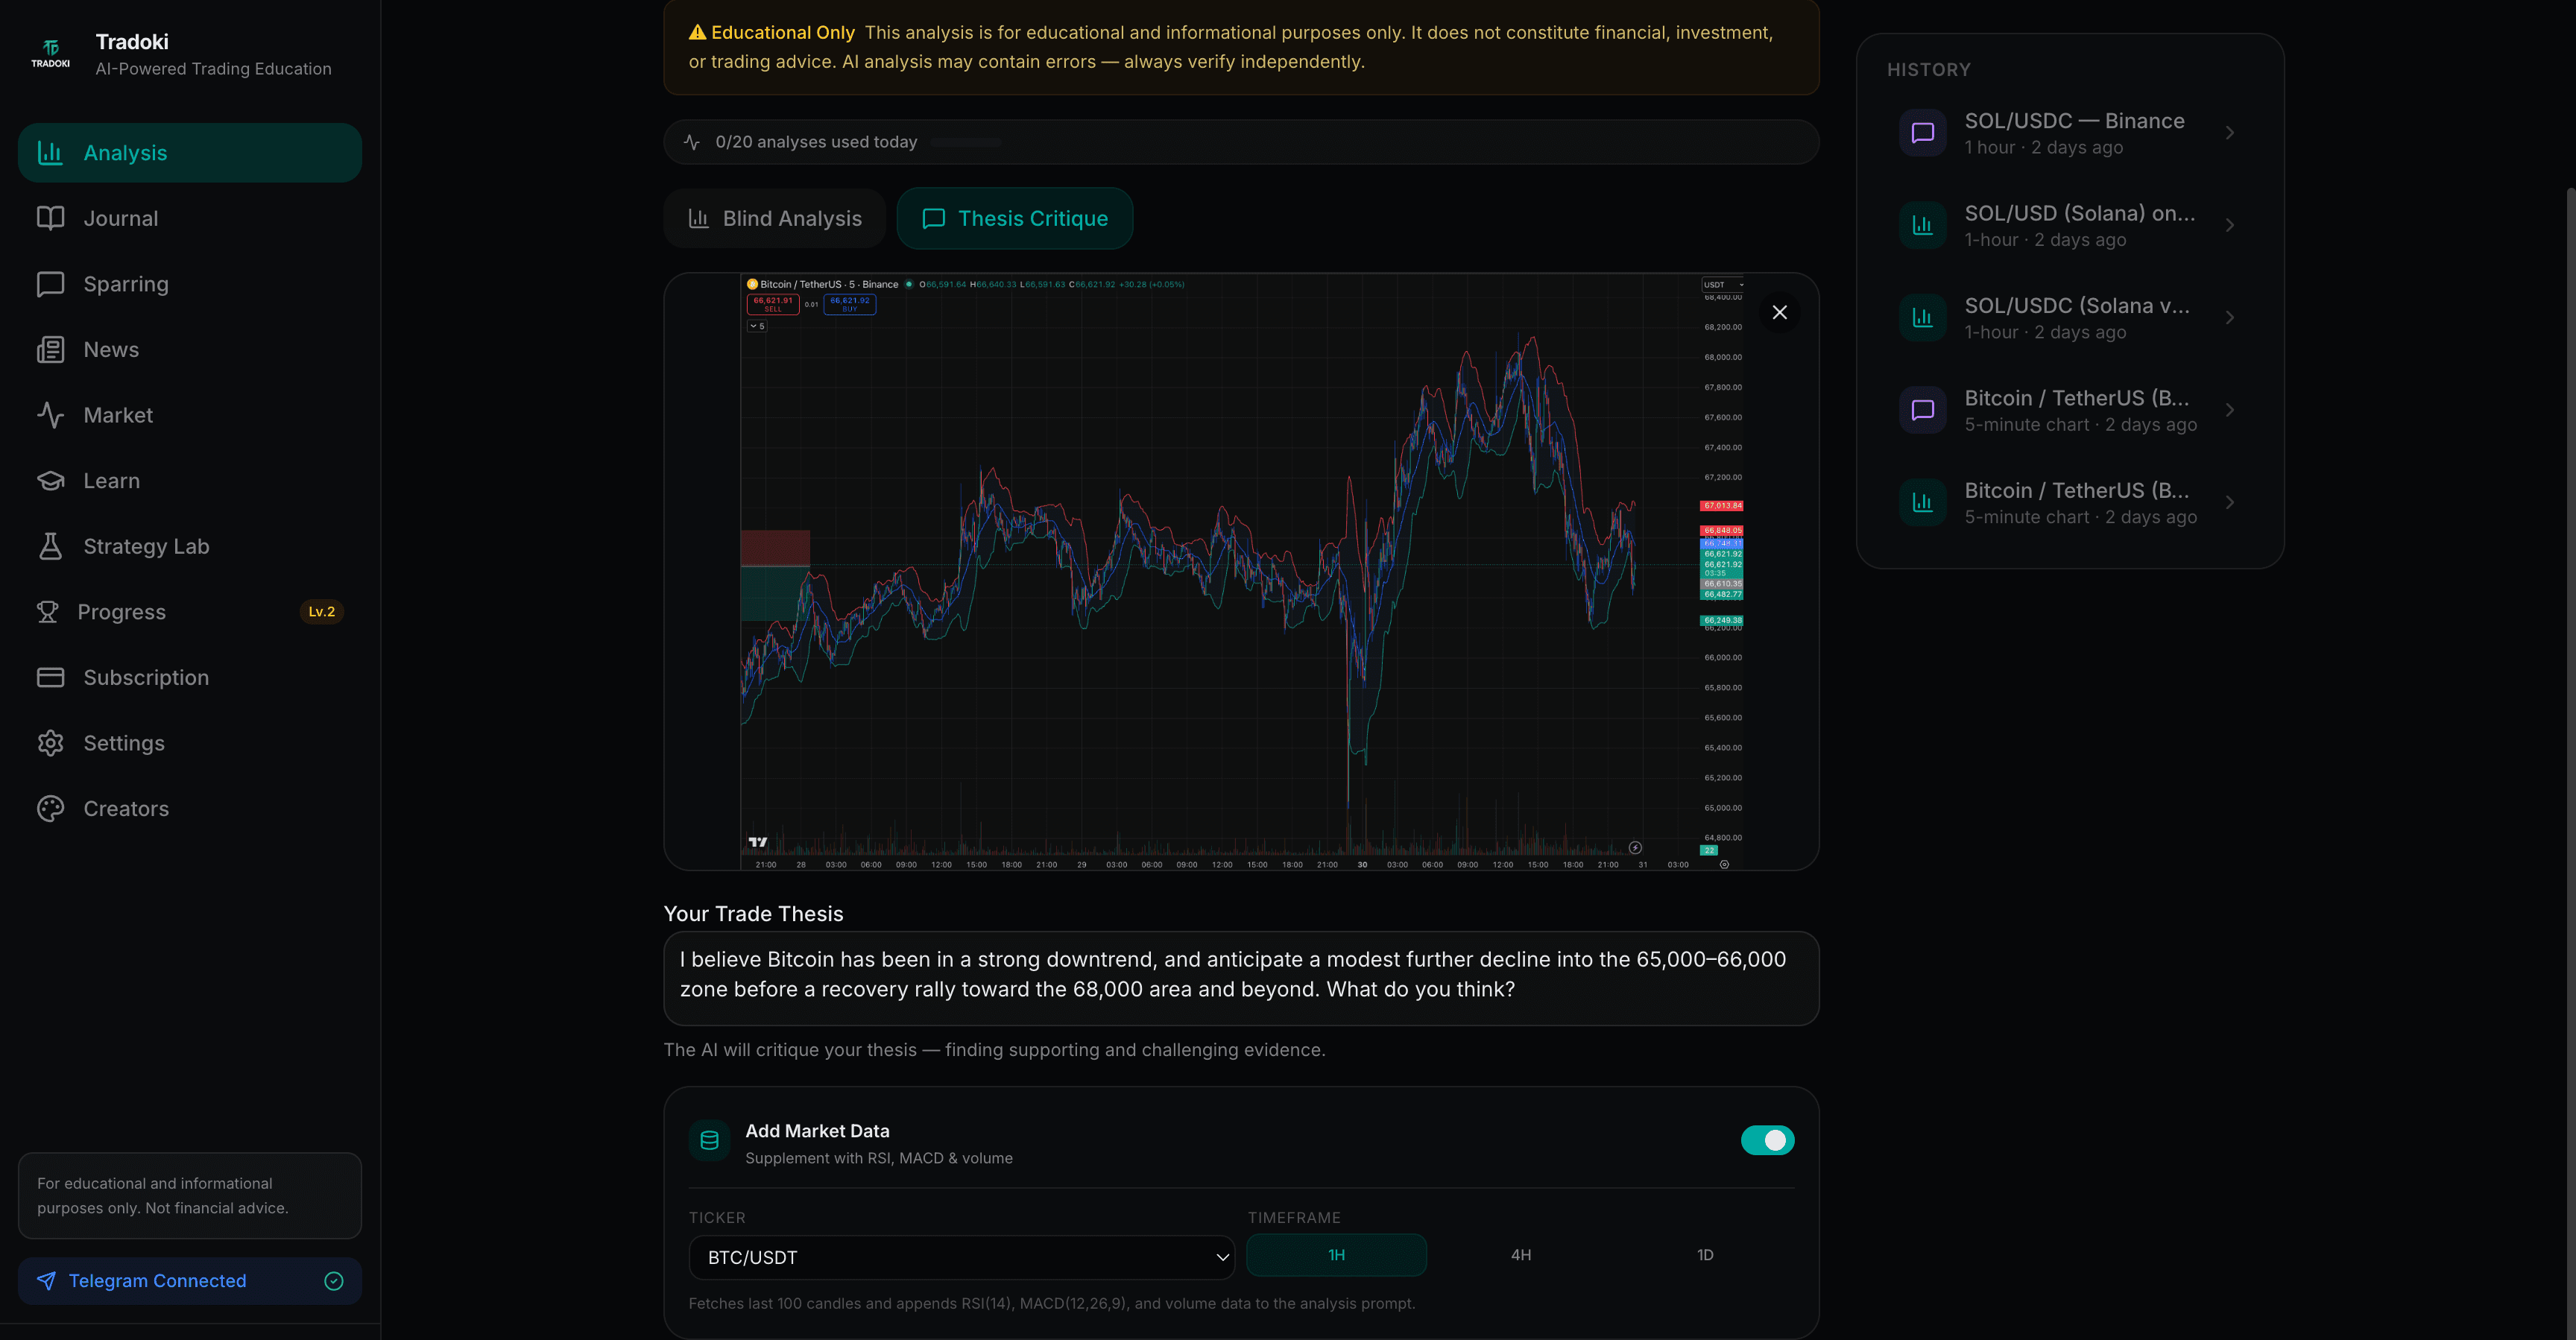Screen dimensions: 2576x1340
Task: Click the Telegram Connected button
Action: click(189, 1281)
